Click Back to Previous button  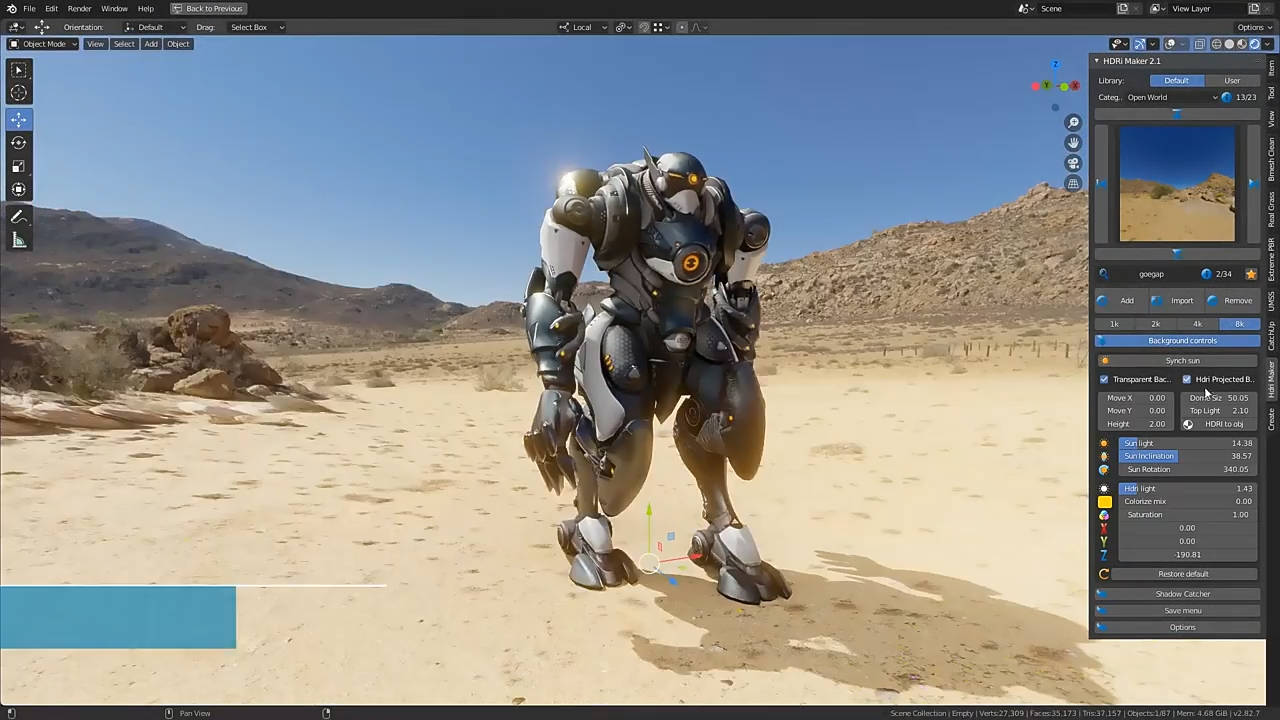pyautogui.click(x=207, y=8)
